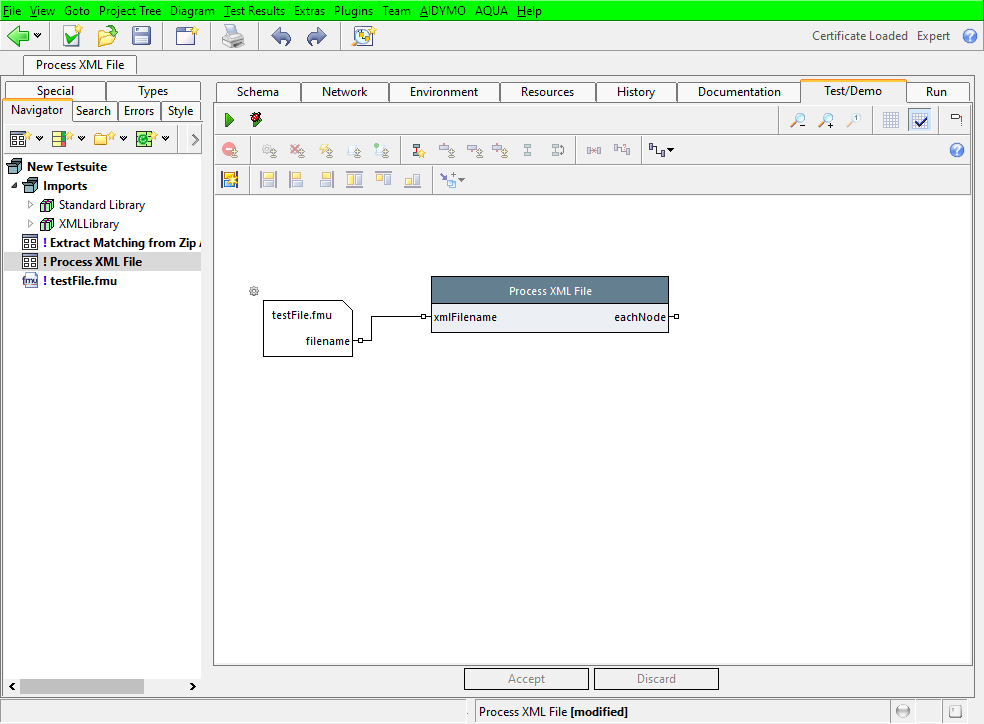Click the navigator horizontal scrollbar thumb

point(81,687)
